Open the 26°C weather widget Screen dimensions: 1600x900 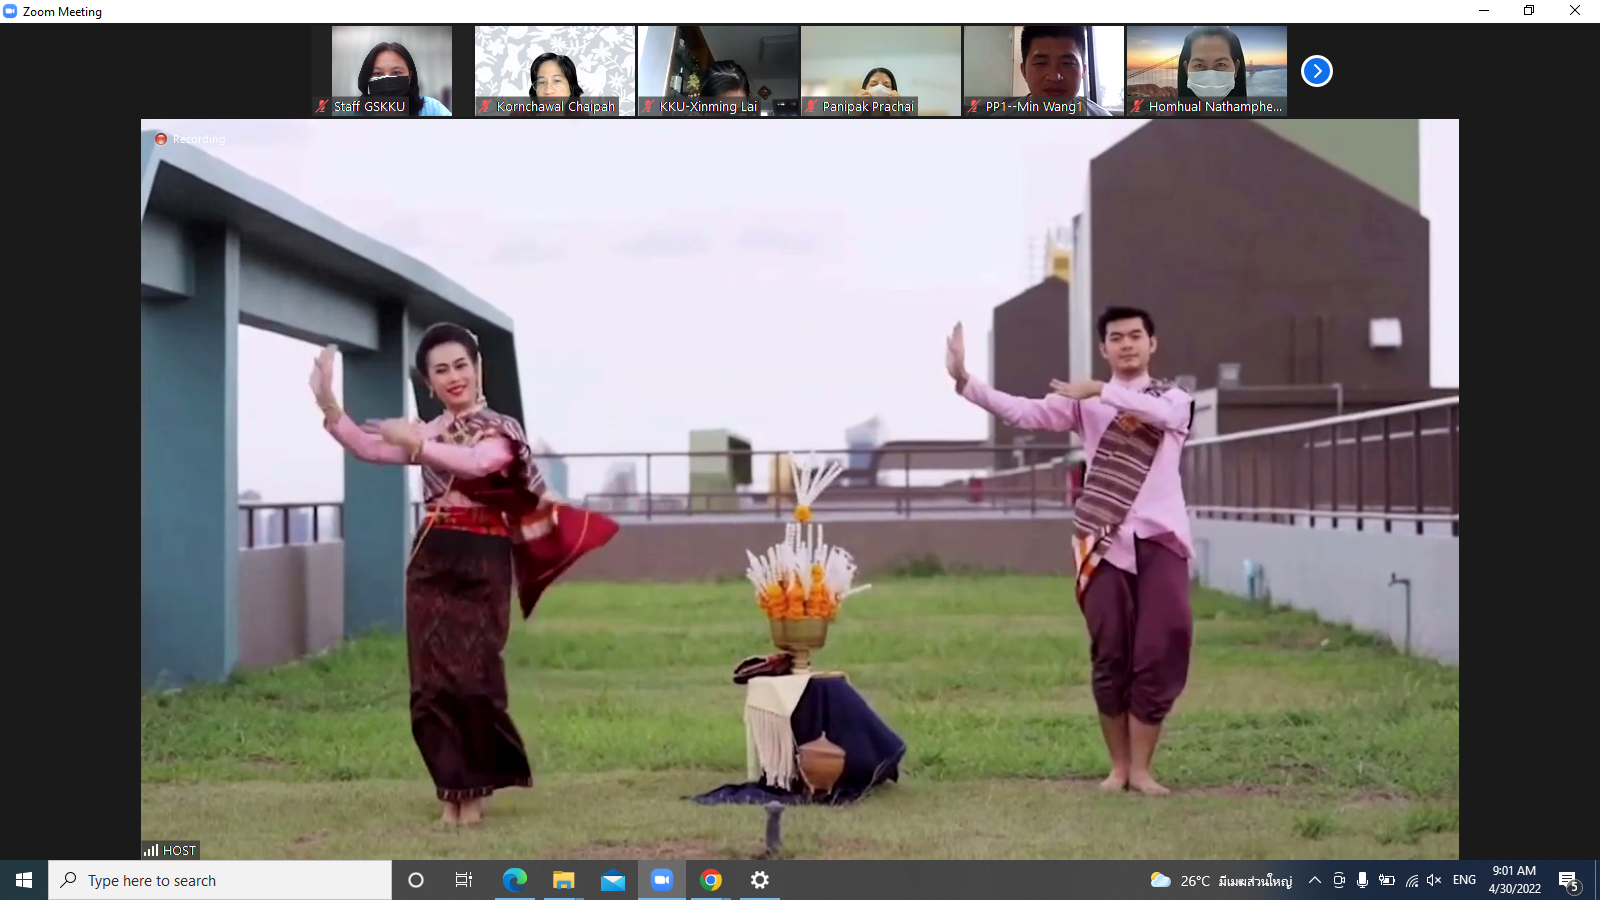point(1221,880)
